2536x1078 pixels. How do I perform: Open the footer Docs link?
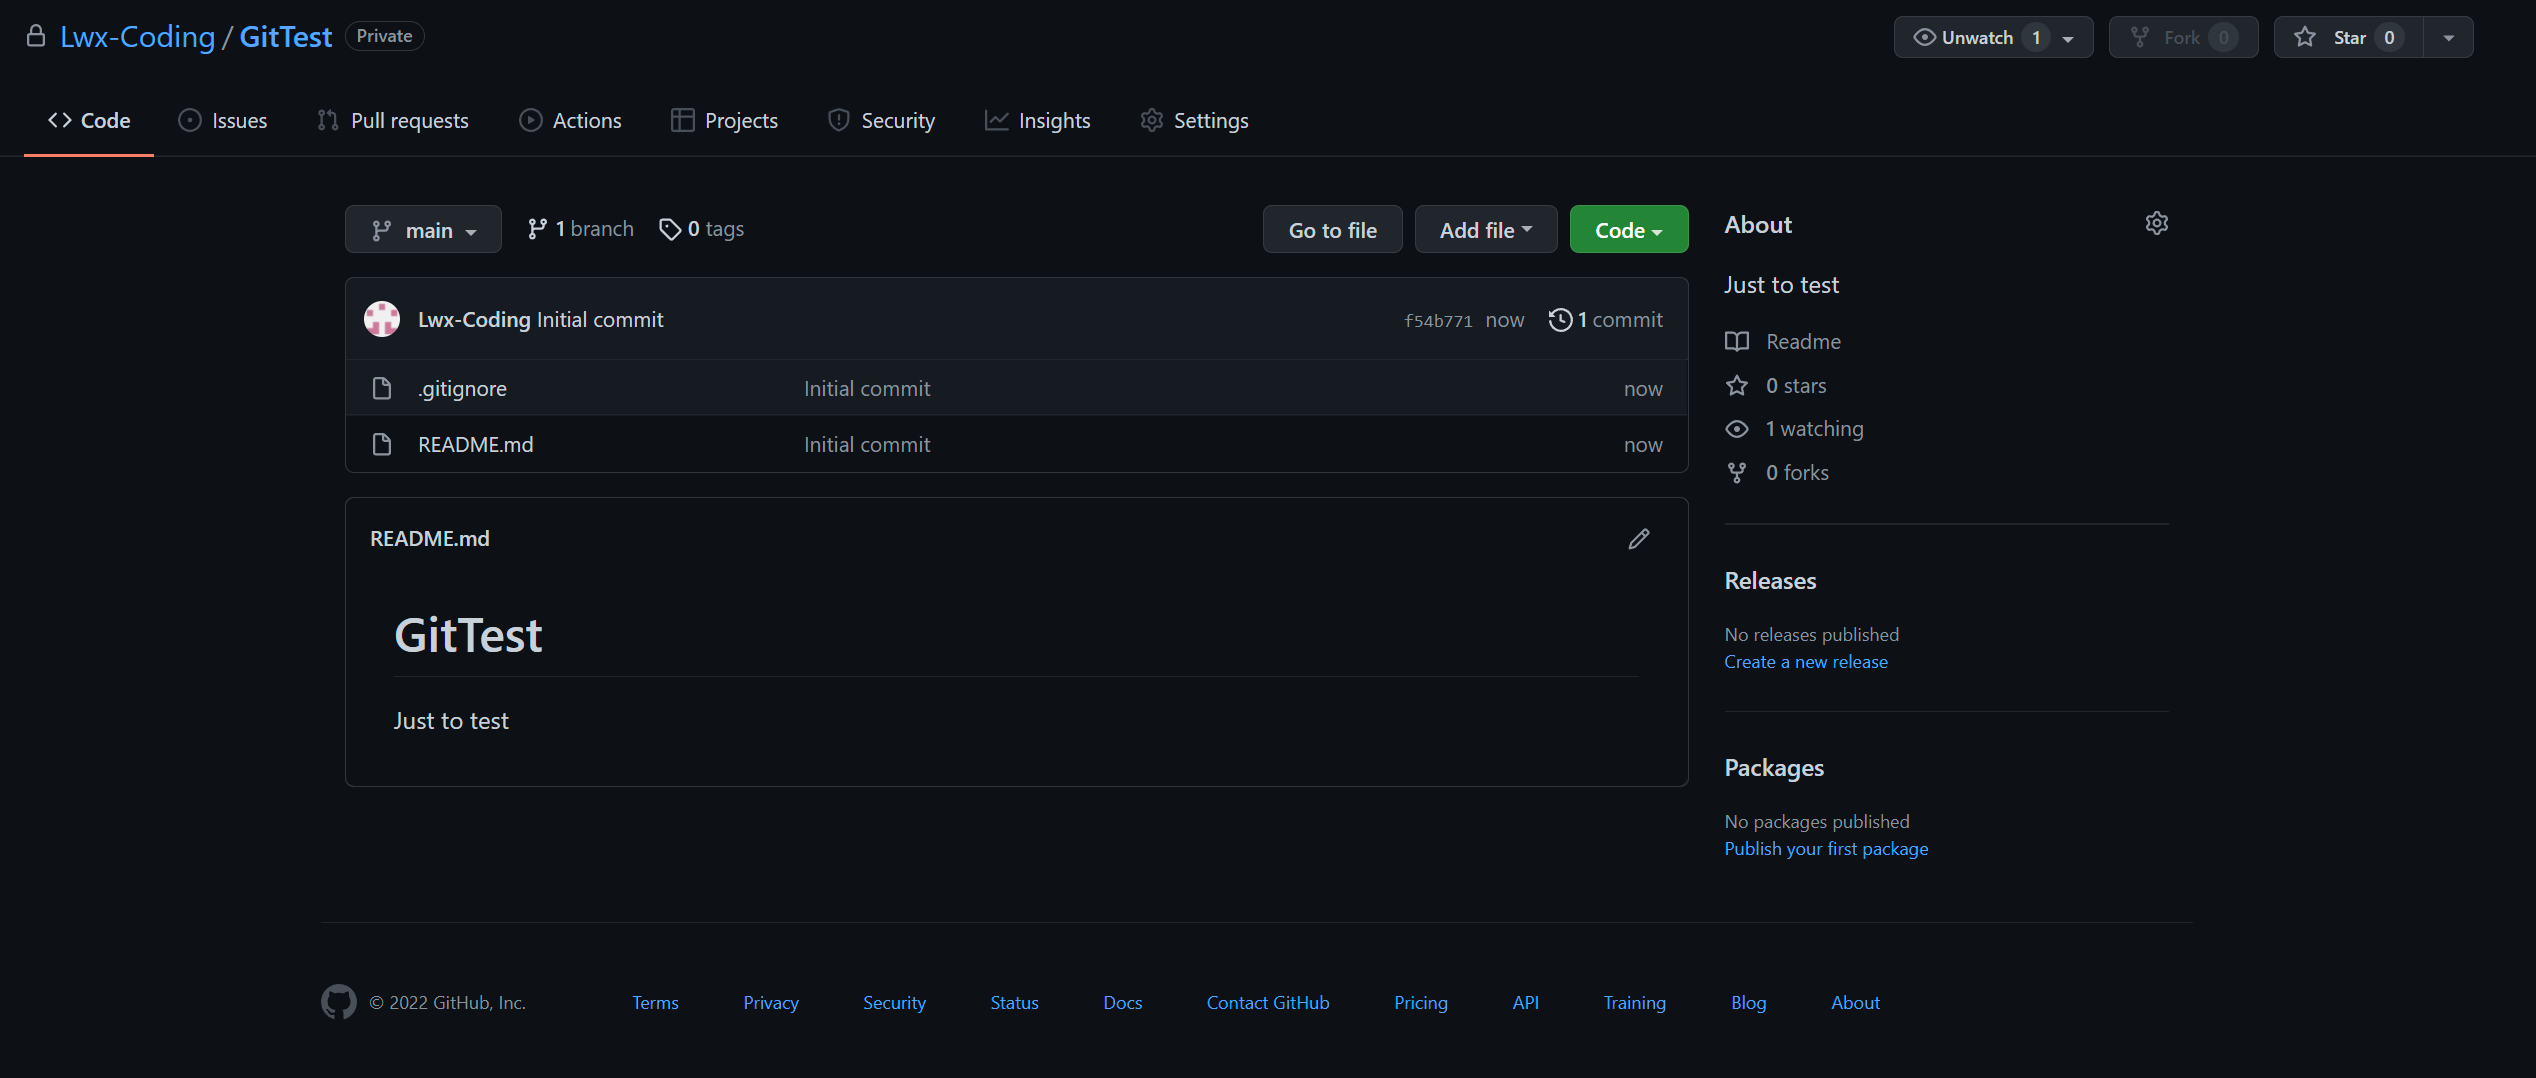tap(1122, 1002)
